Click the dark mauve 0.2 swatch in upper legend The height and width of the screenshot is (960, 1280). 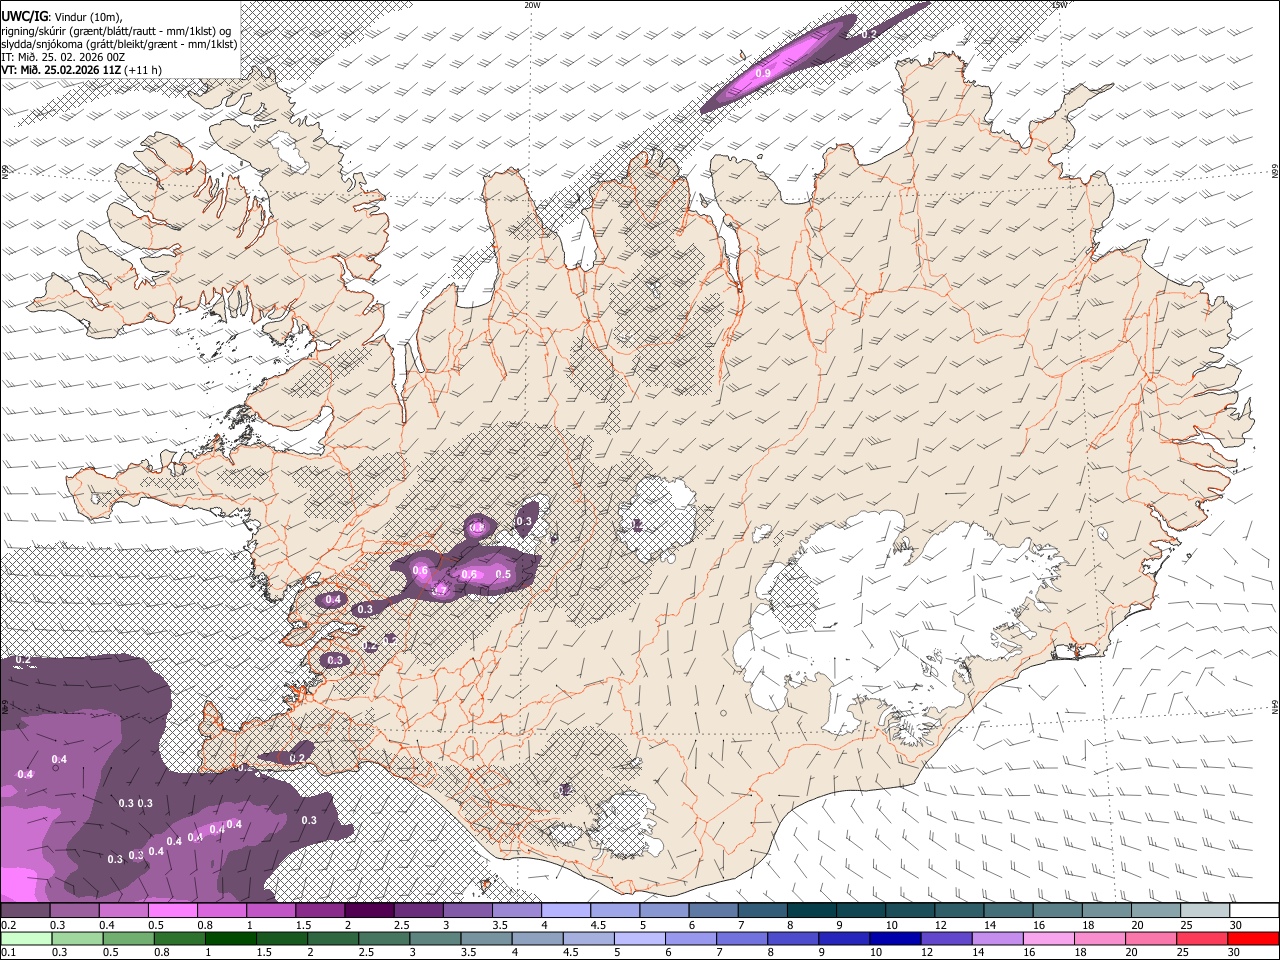point(25,911)
